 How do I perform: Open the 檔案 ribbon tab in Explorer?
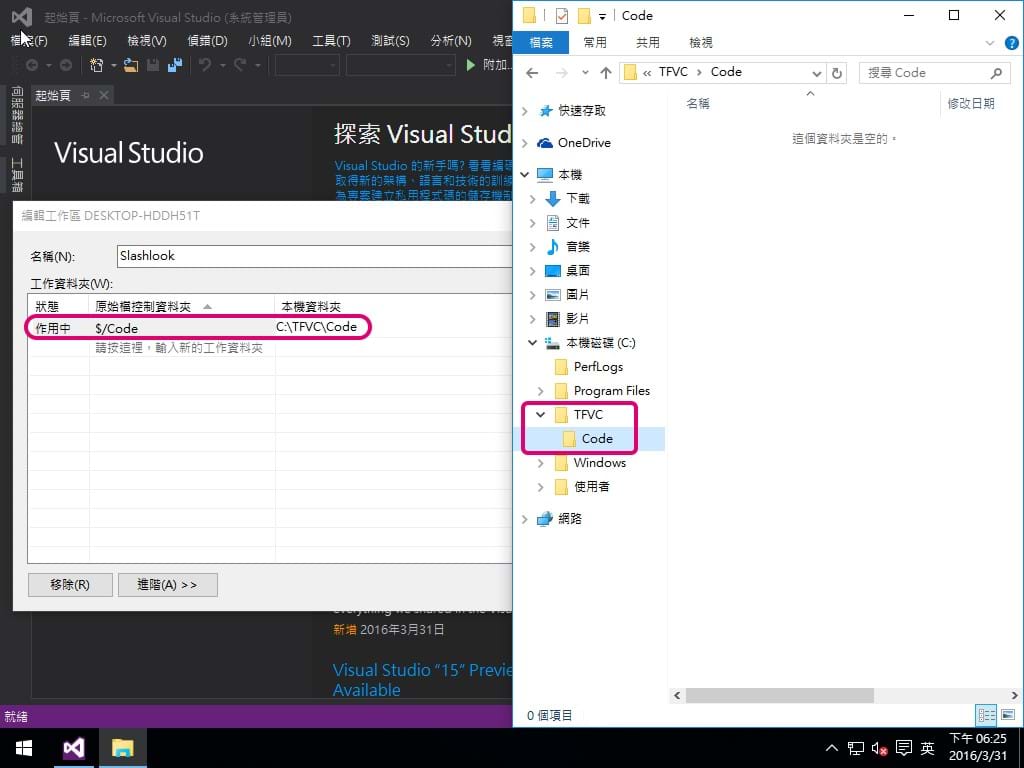541,42
